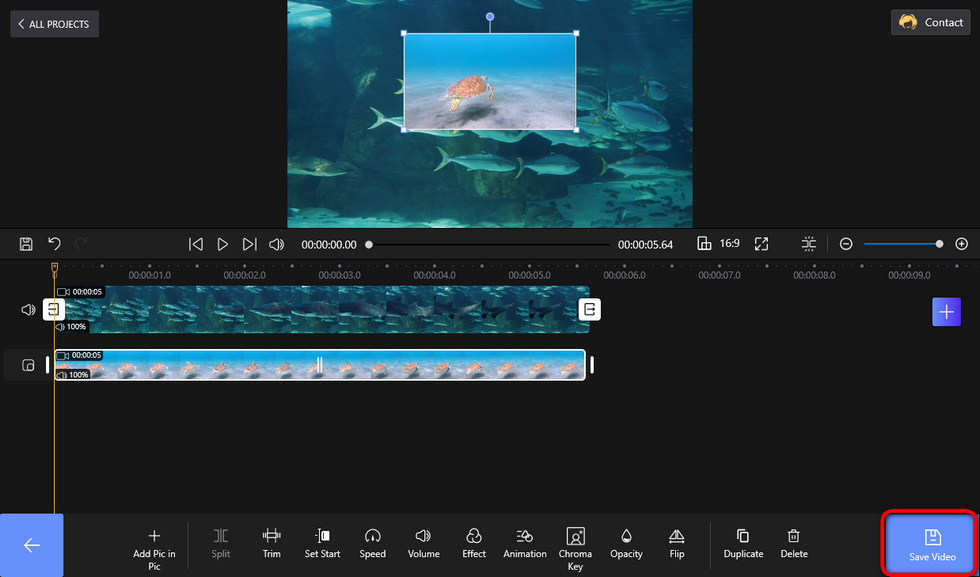Open the Speed settings
The width and height of the screenshot is (980, 577).
[x=372, y=543]
